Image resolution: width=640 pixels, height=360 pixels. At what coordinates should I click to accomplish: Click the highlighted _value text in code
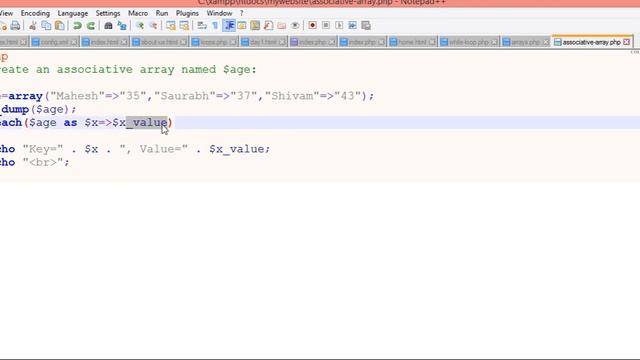[x=147, y=122]
